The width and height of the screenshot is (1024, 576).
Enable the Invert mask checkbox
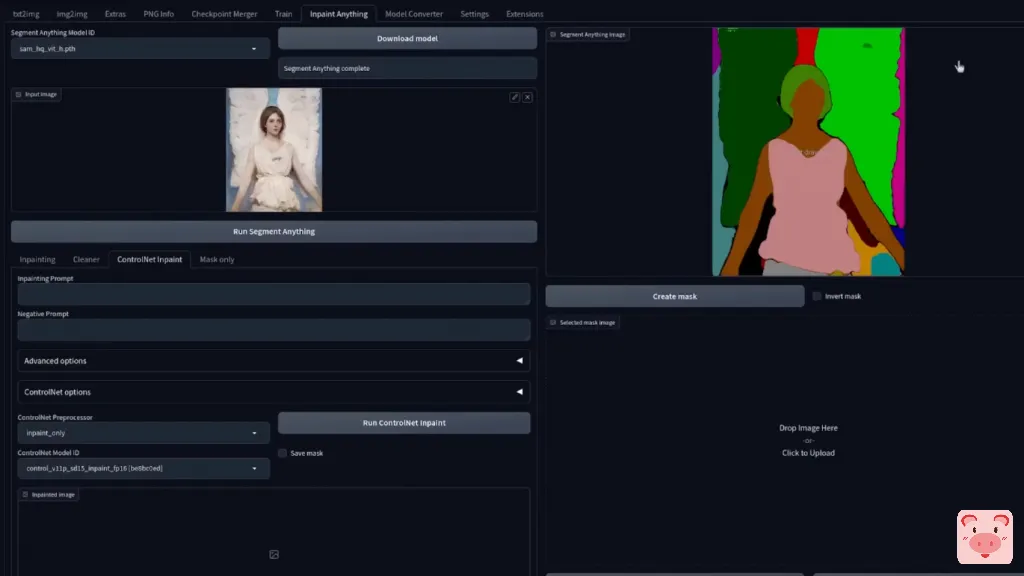click(x=817, y=296)
